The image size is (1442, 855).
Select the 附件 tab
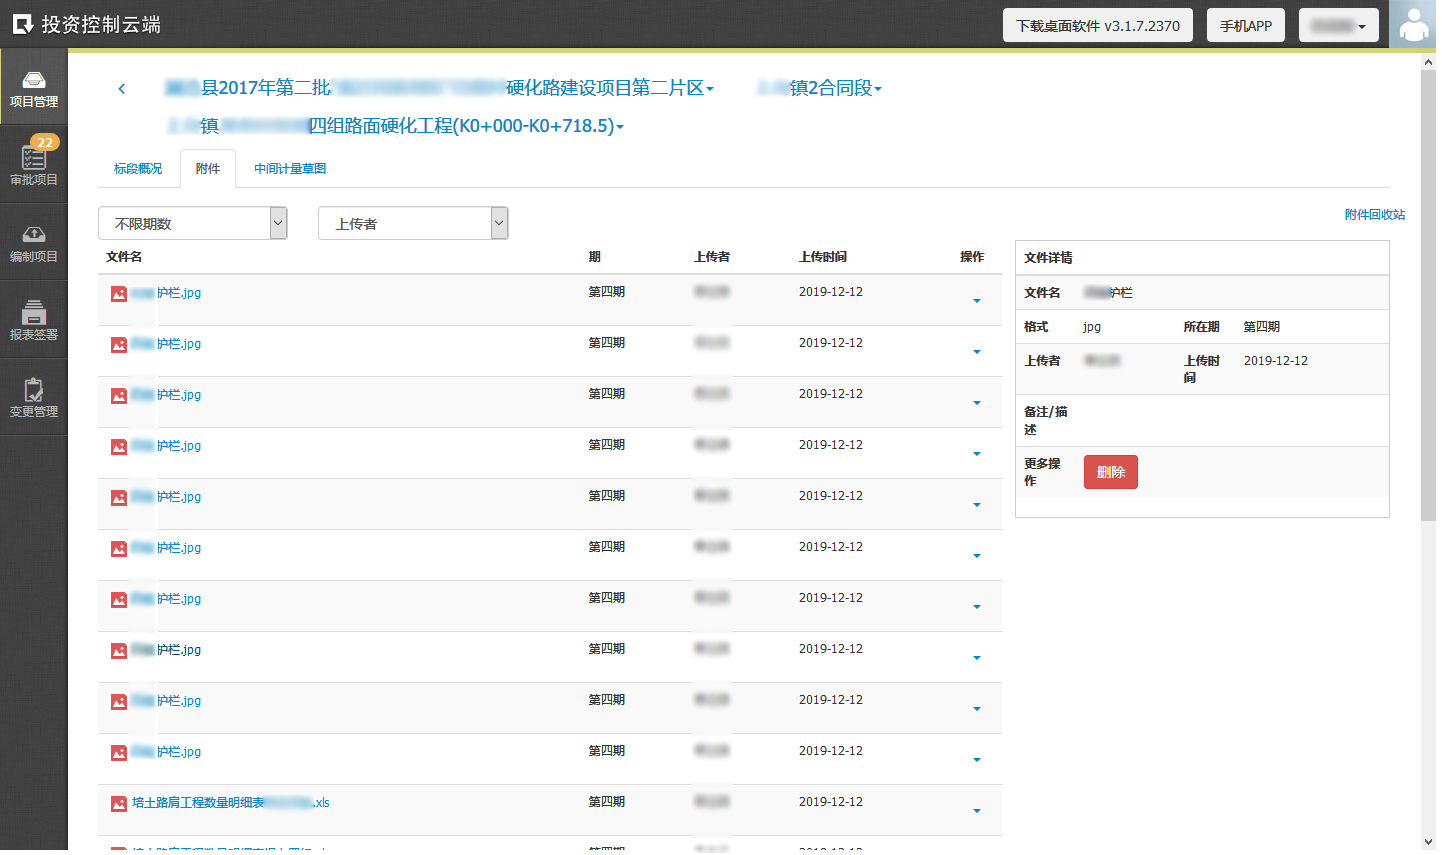[x=208, y=169]
